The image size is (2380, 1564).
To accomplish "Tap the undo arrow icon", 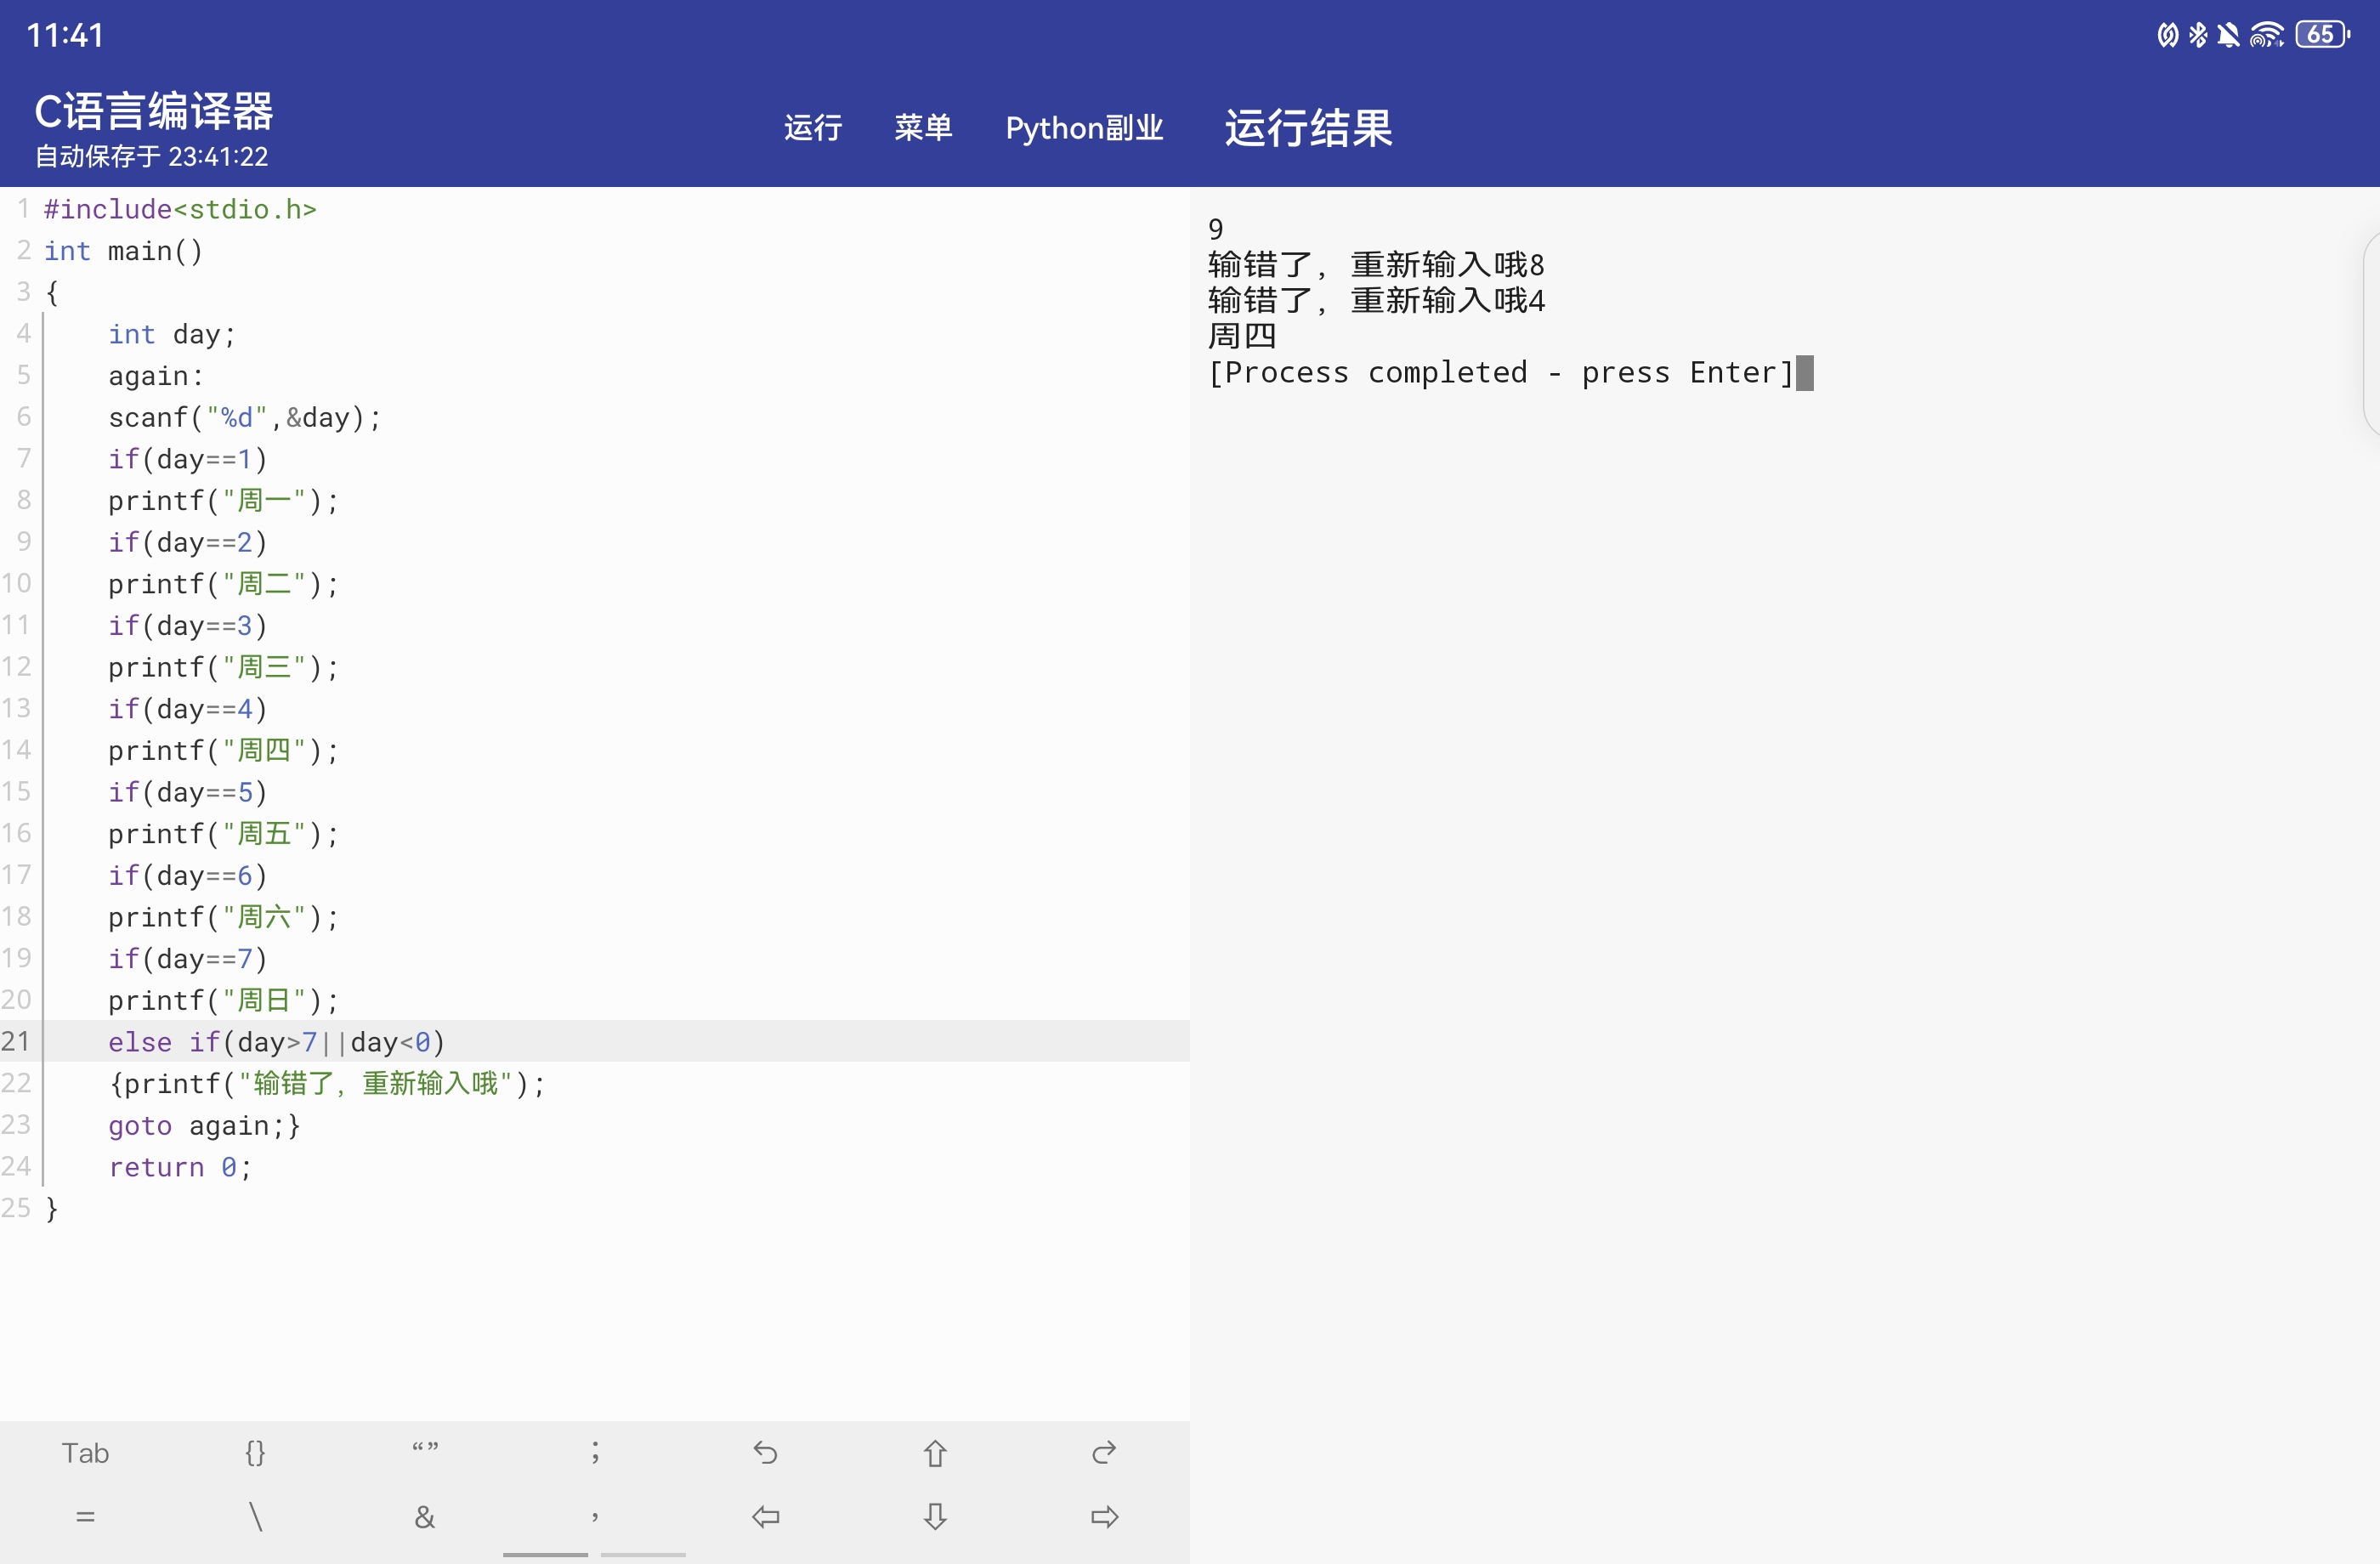I will coord(765,1452).
